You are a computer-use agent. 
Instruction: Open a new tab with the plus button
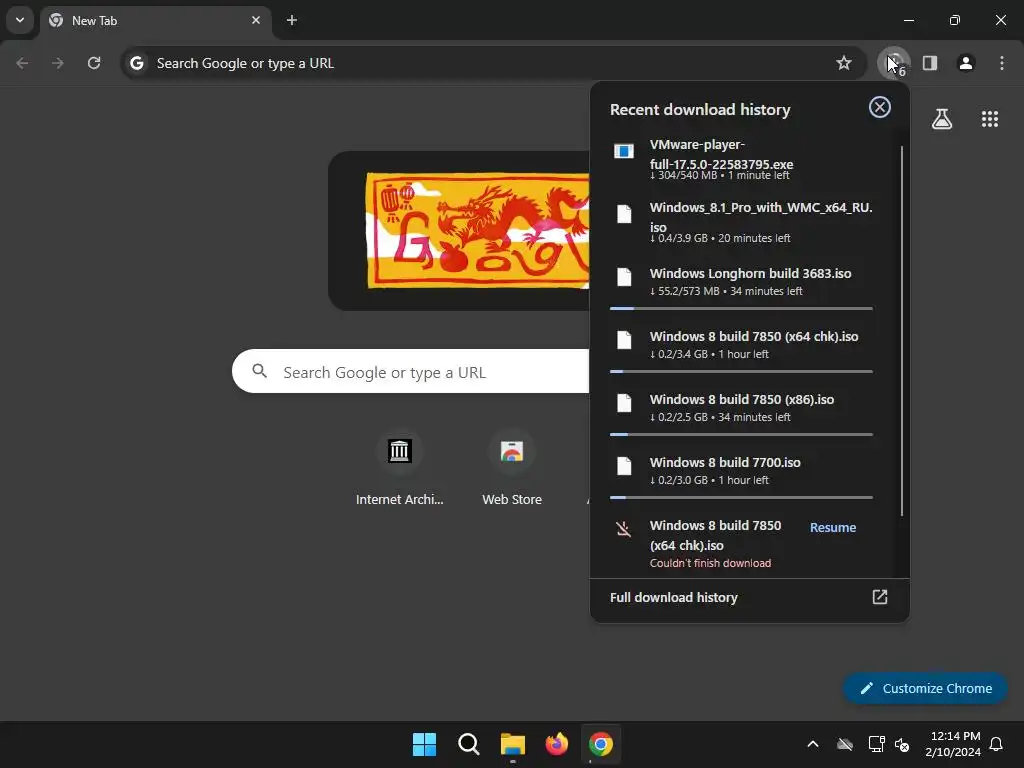292,20
